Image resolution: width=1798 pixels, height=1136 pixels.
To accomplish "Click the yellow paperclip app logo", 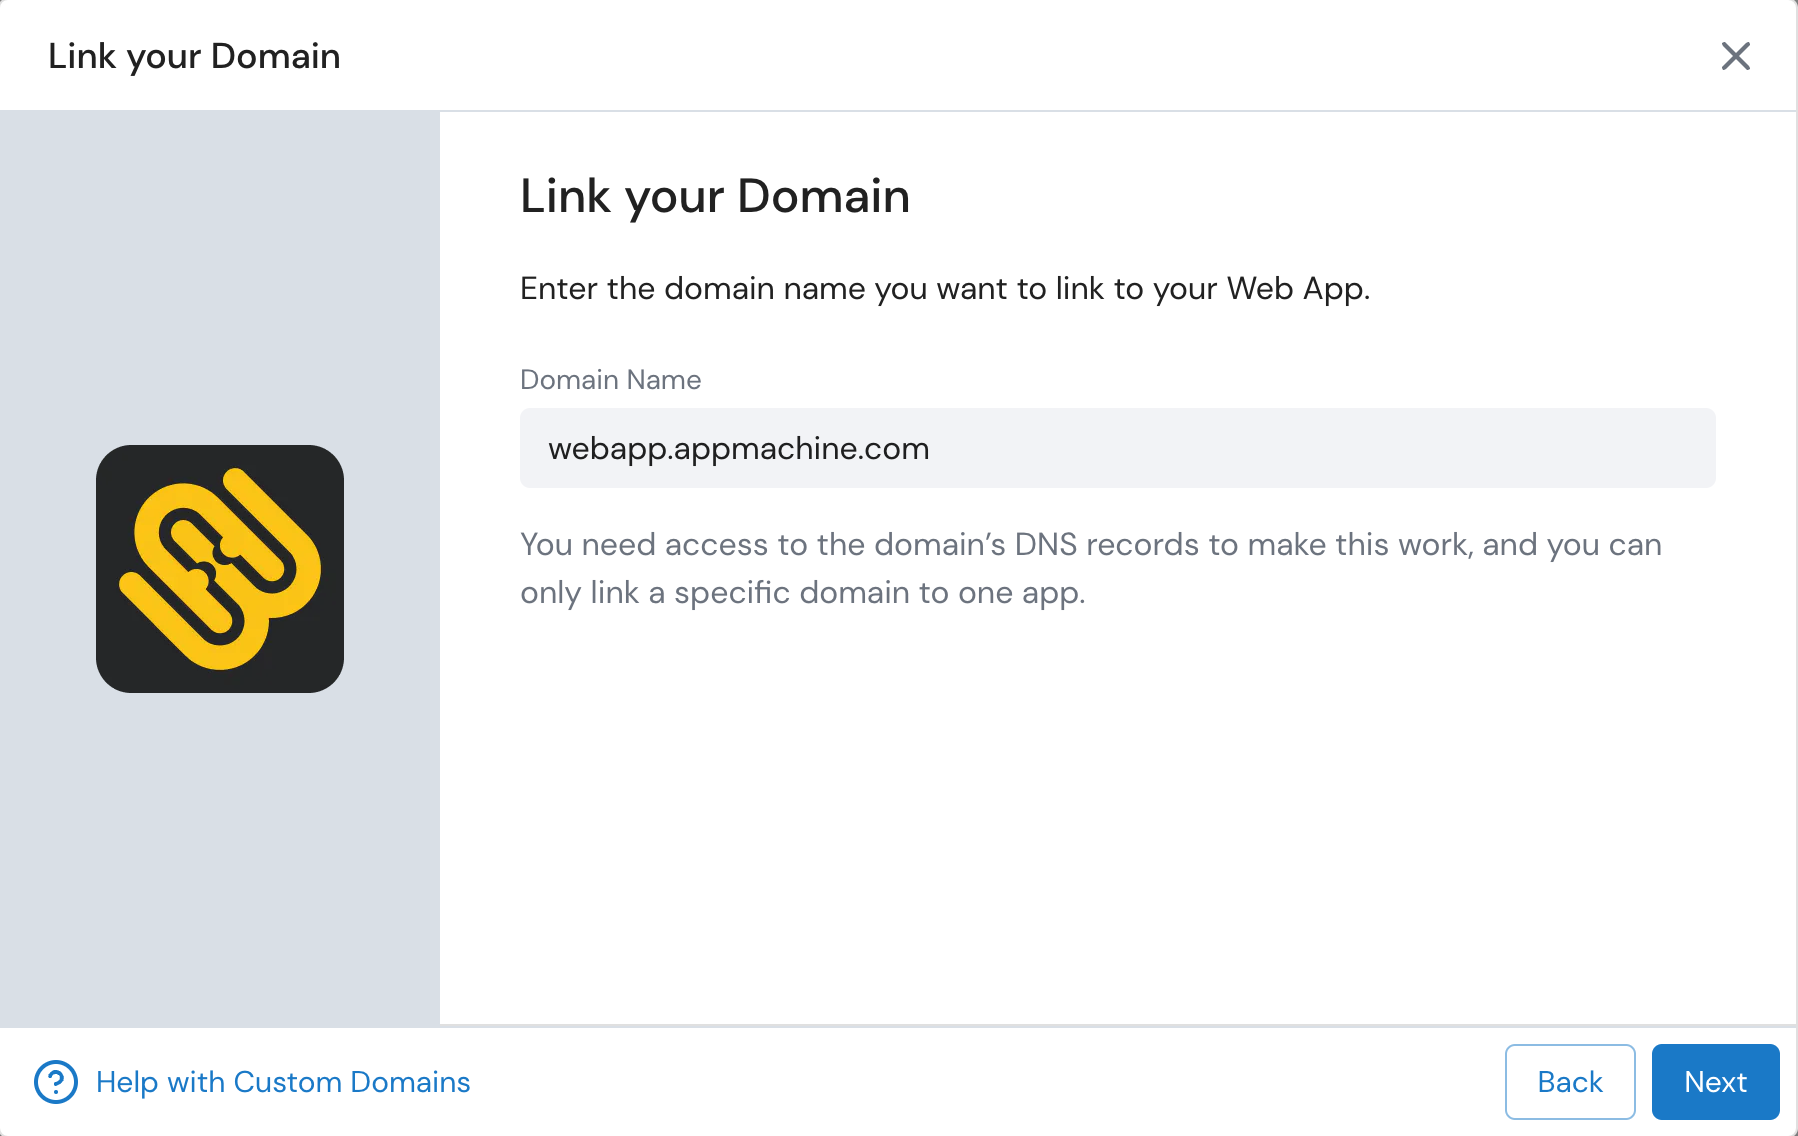I will 220,568.
